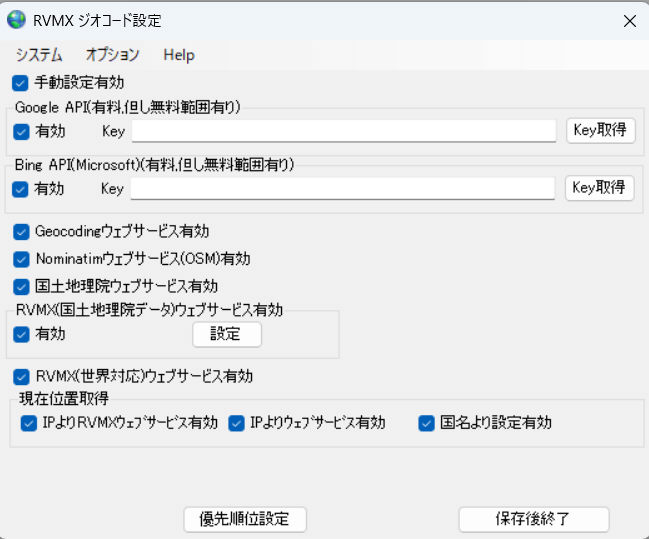Uncheck 国土地理院ウェブサービス有効 checkbox
649x539 pixels.
(x=21, y=286)
